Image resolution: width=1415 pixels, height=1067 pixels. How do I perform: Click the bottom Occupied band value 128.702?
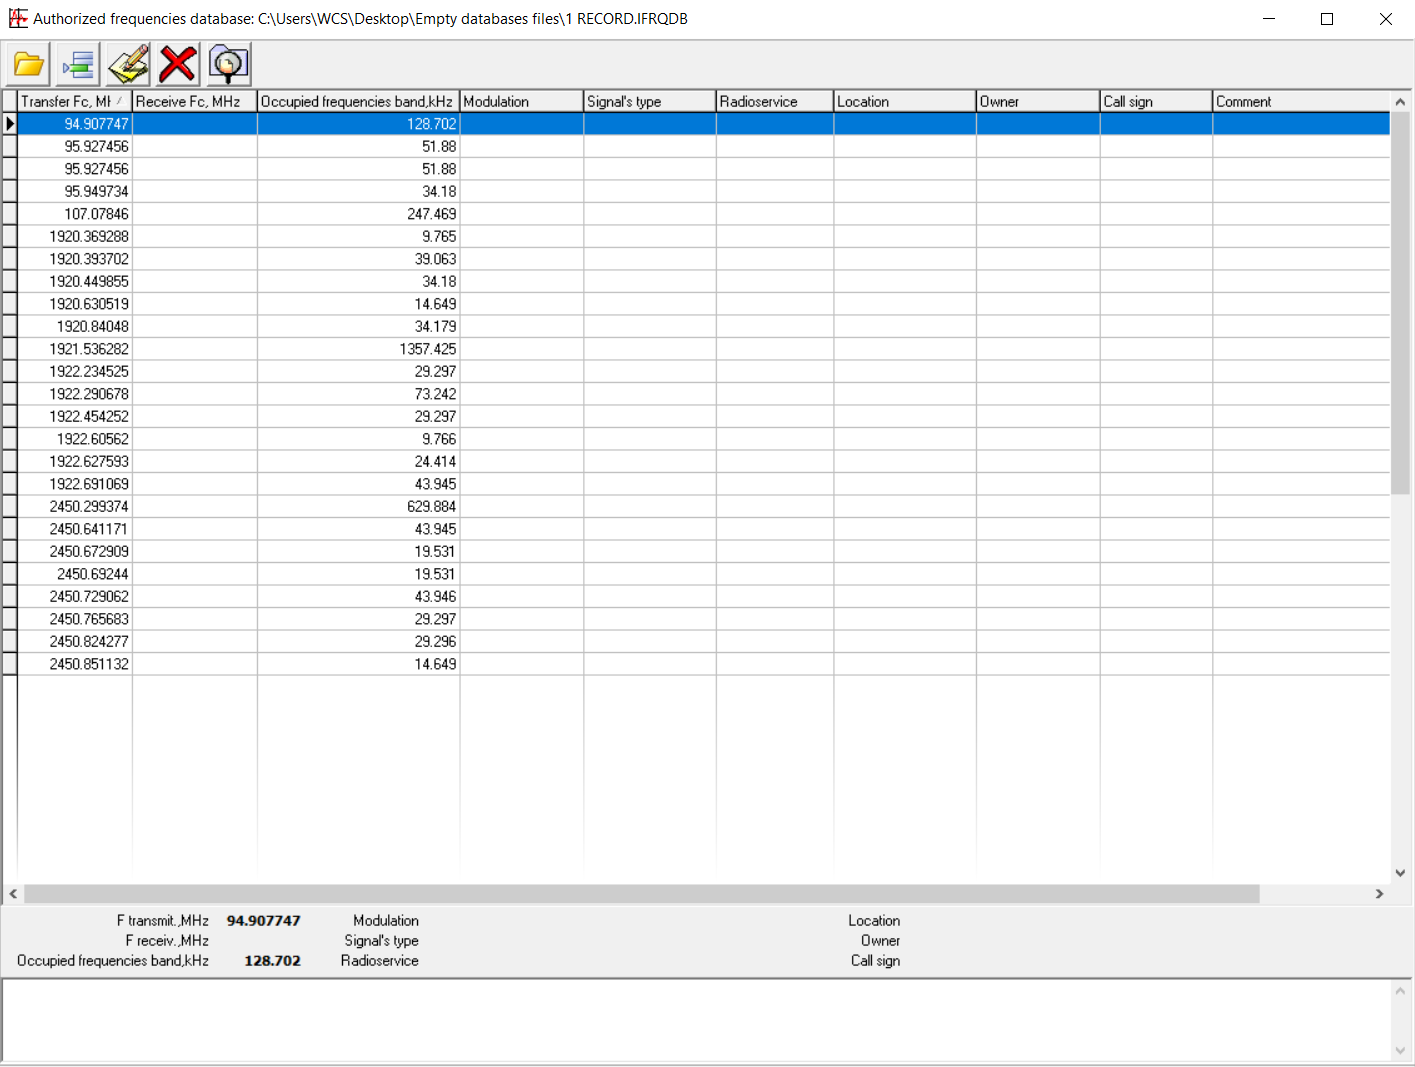pyautogui.click(x=272, y=961)
